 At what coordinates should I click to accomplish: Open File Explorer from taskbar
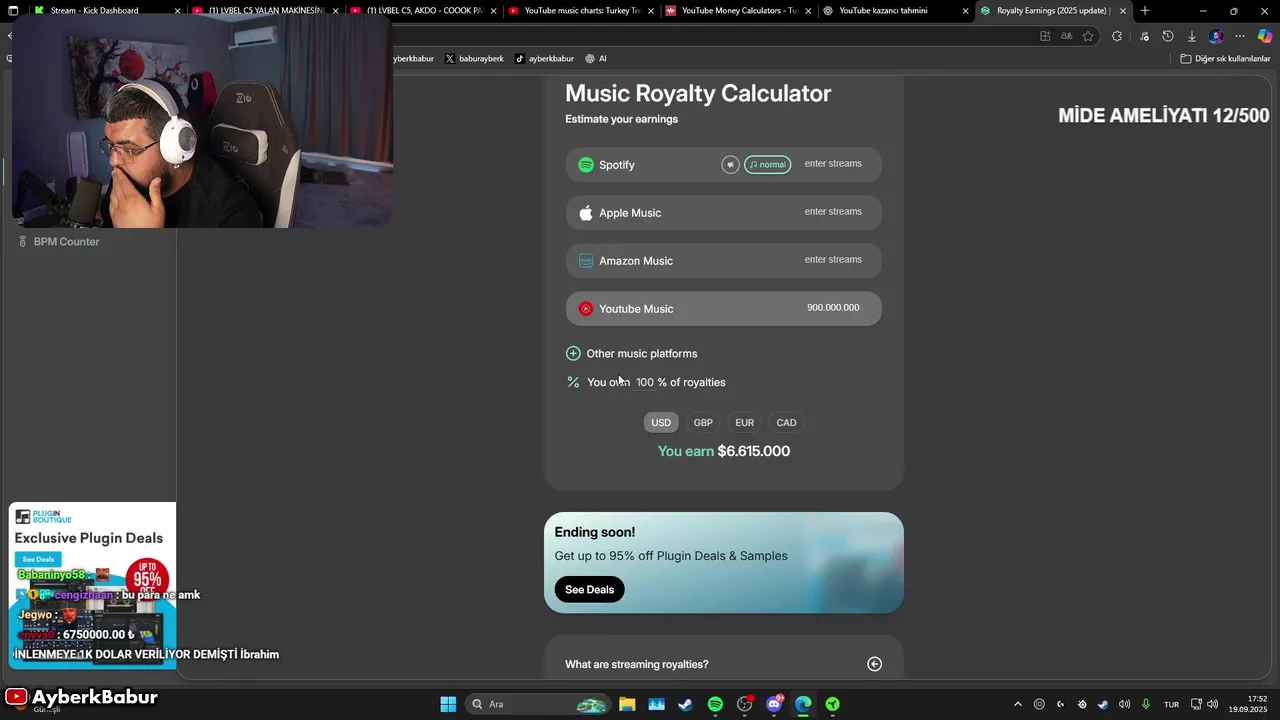[627, 704]
